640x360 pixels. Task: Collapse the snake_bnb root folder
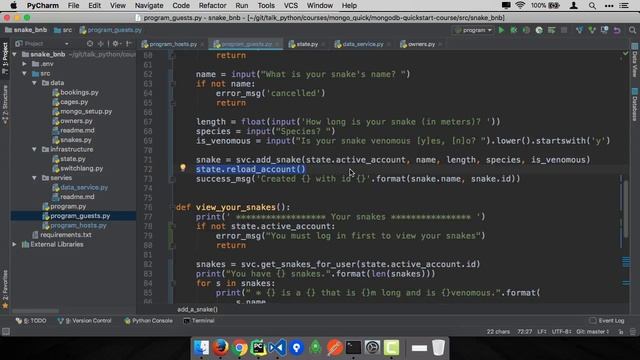click(15, 54)
